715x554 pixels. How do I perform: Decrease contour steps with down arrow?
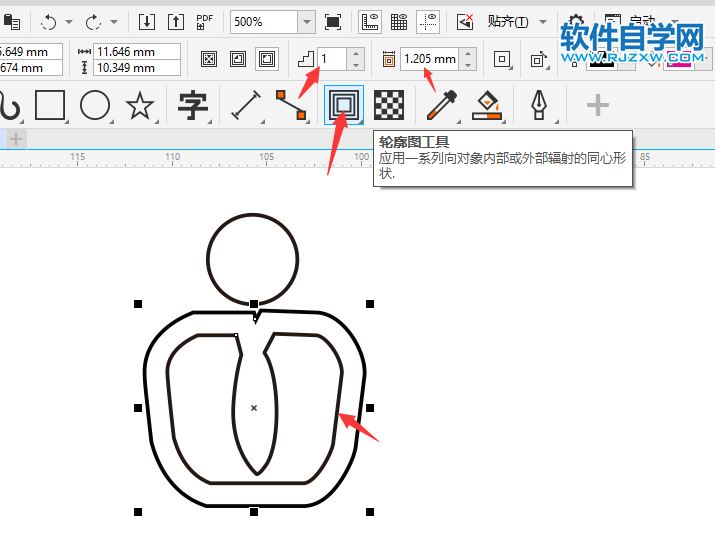tap(356, 65)
